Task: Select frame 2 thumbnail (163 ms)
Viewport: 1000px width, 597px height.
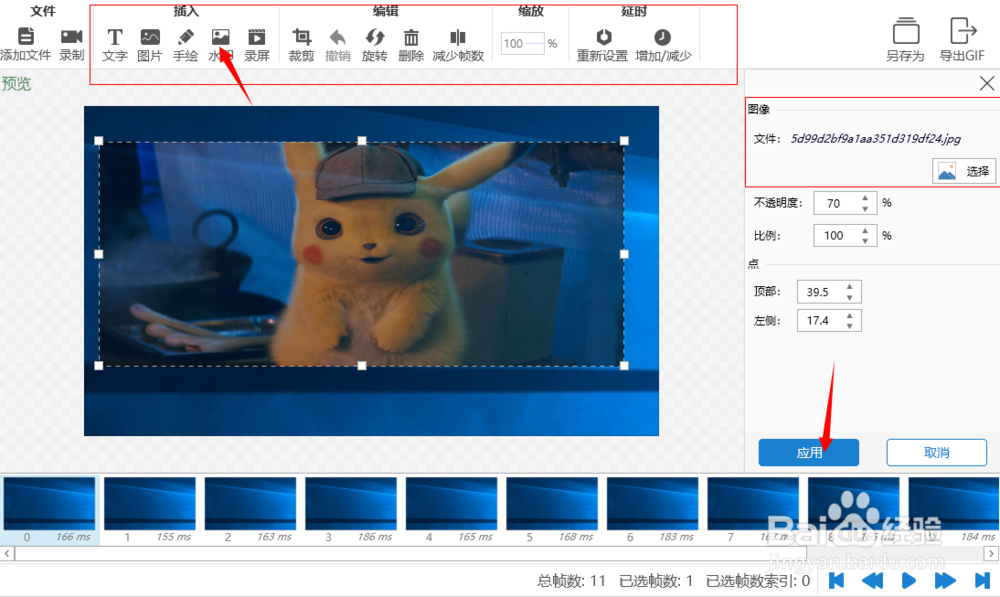Action: 251,504
